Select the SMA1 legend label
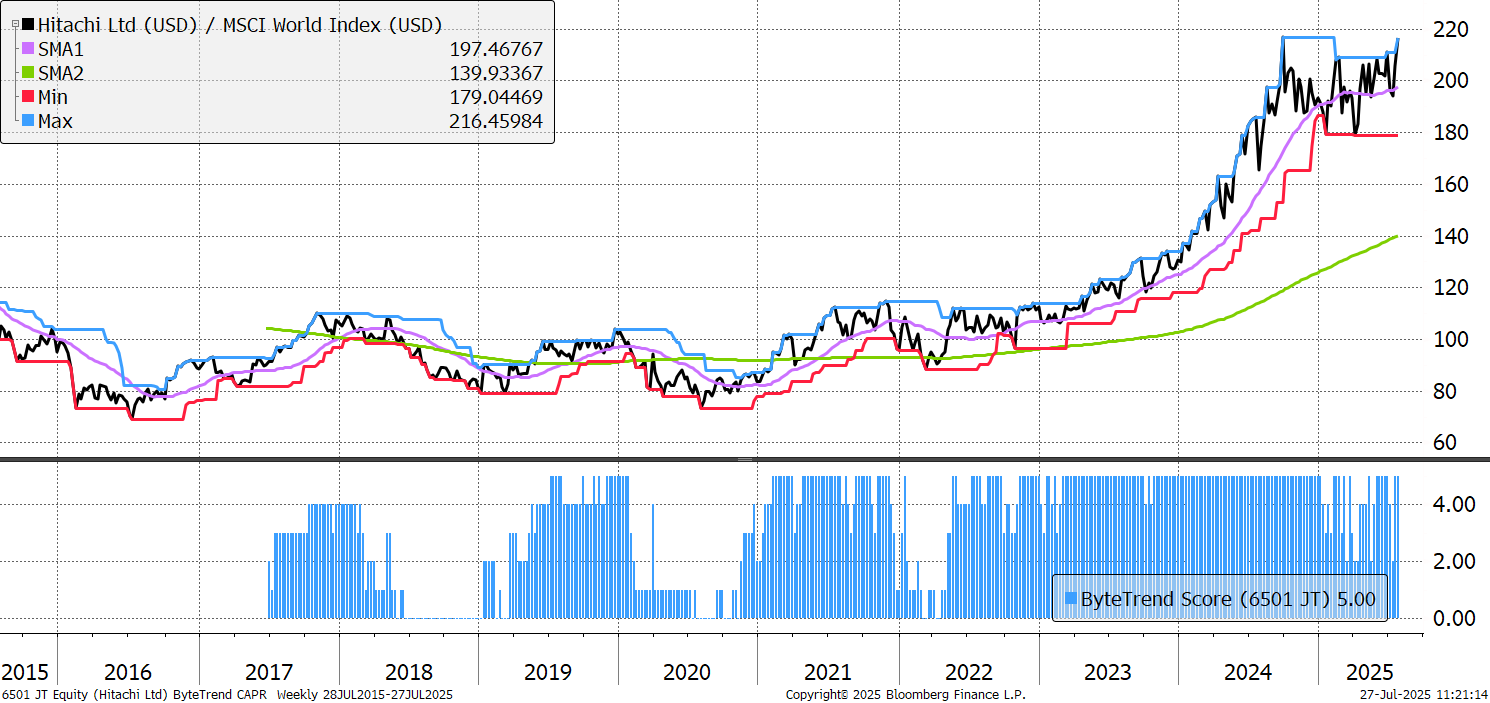The height and width of the screenshot is (703, 1490). (x=62, y=49)
